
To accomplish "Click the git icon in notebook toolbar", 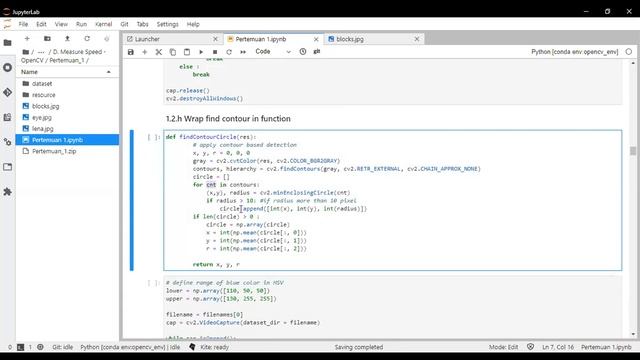I will coord(317,51).
